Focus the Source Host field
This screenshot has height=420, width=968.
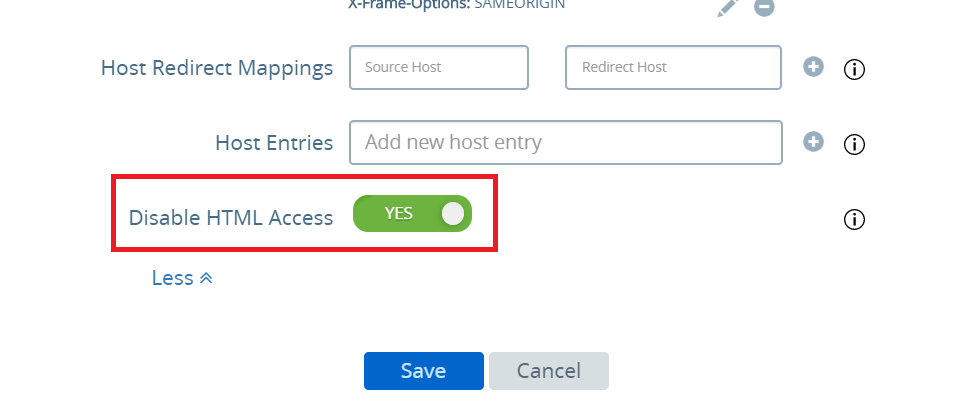pos(439,67)
